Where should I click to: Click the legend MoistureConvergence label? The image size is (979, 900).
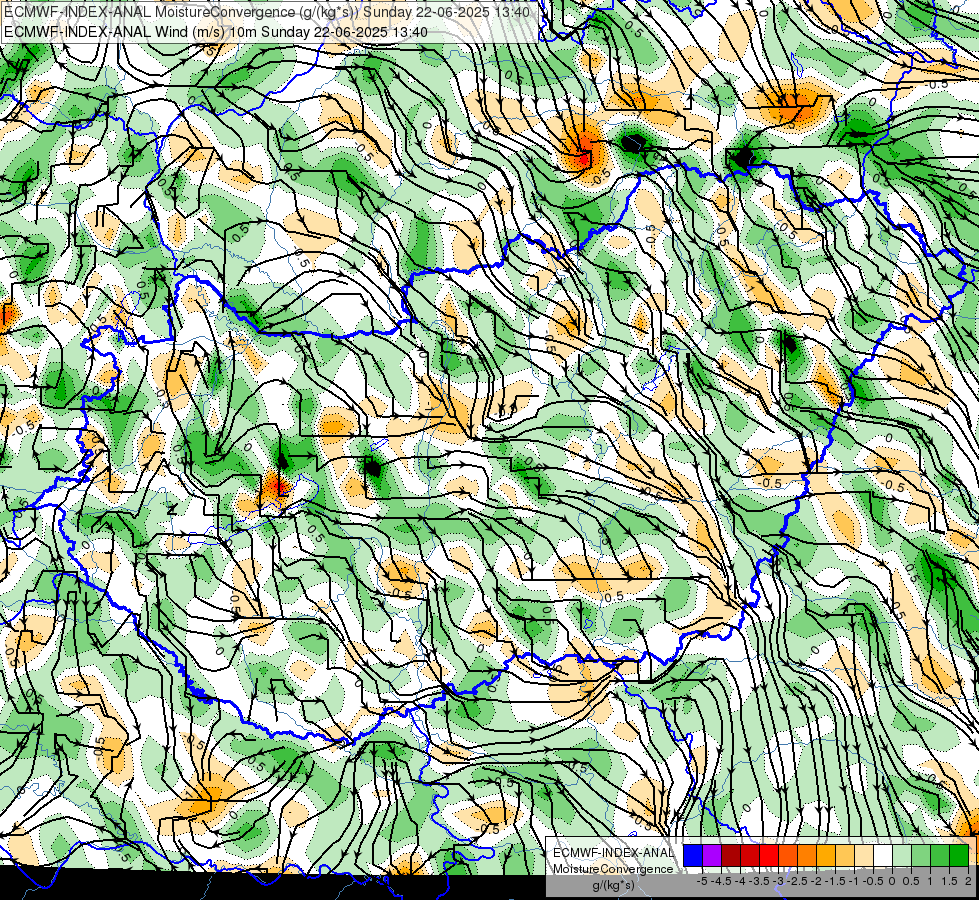[x=613, y=869]
